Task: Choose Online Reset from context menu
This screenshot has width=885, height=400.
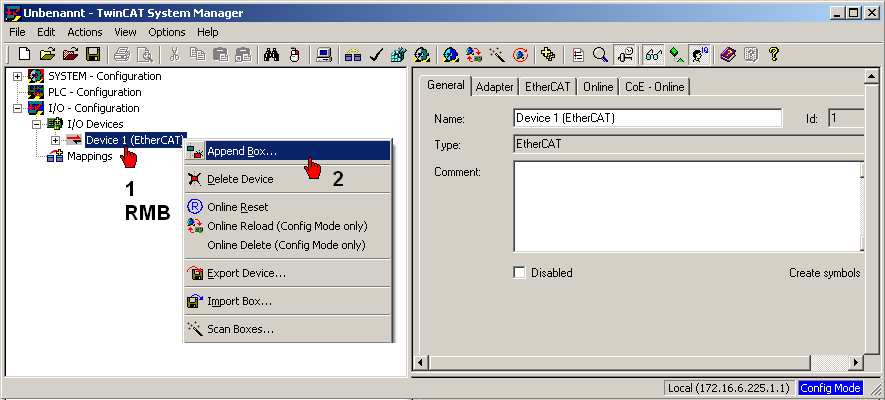Action: pos(287,207)
